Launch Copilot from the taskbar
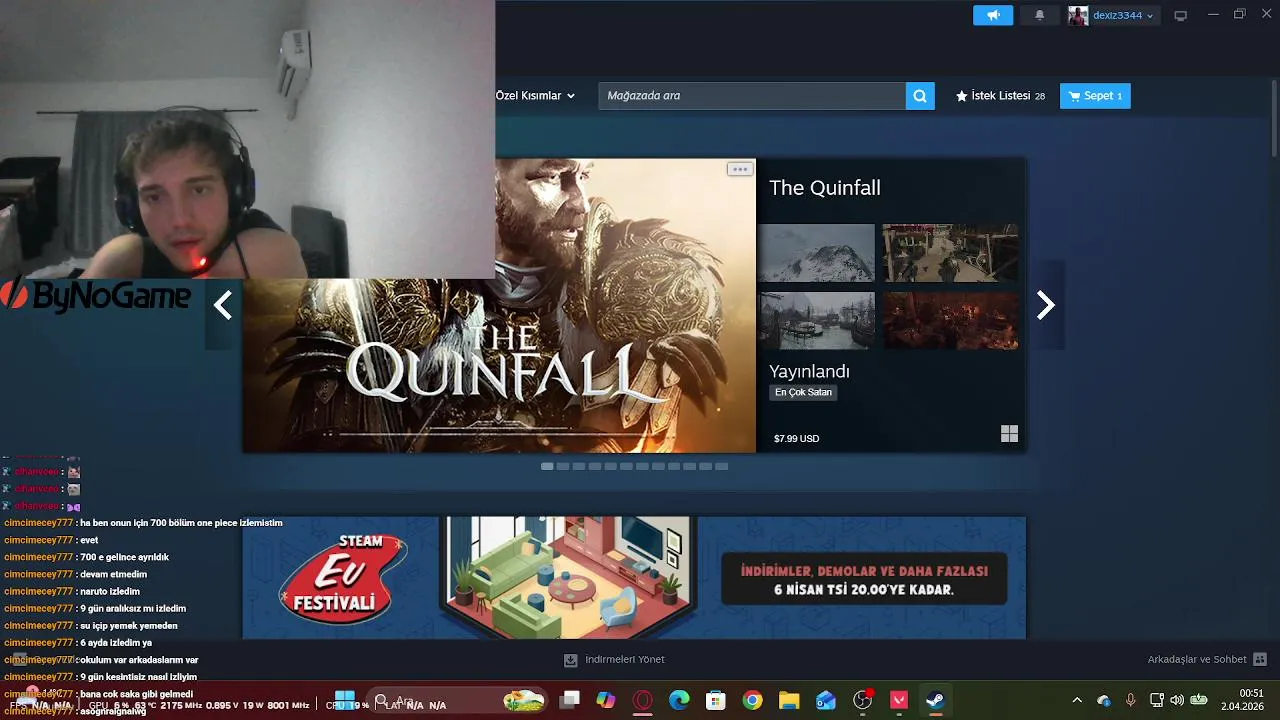Viewport: 1280px width, 720px height. point(606,700)
